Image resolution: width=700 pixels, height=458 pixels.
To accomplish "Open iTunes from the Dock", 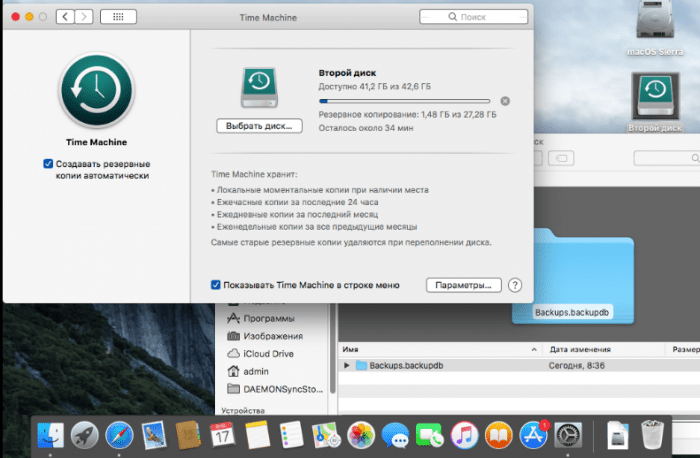I will pos(464,435).
